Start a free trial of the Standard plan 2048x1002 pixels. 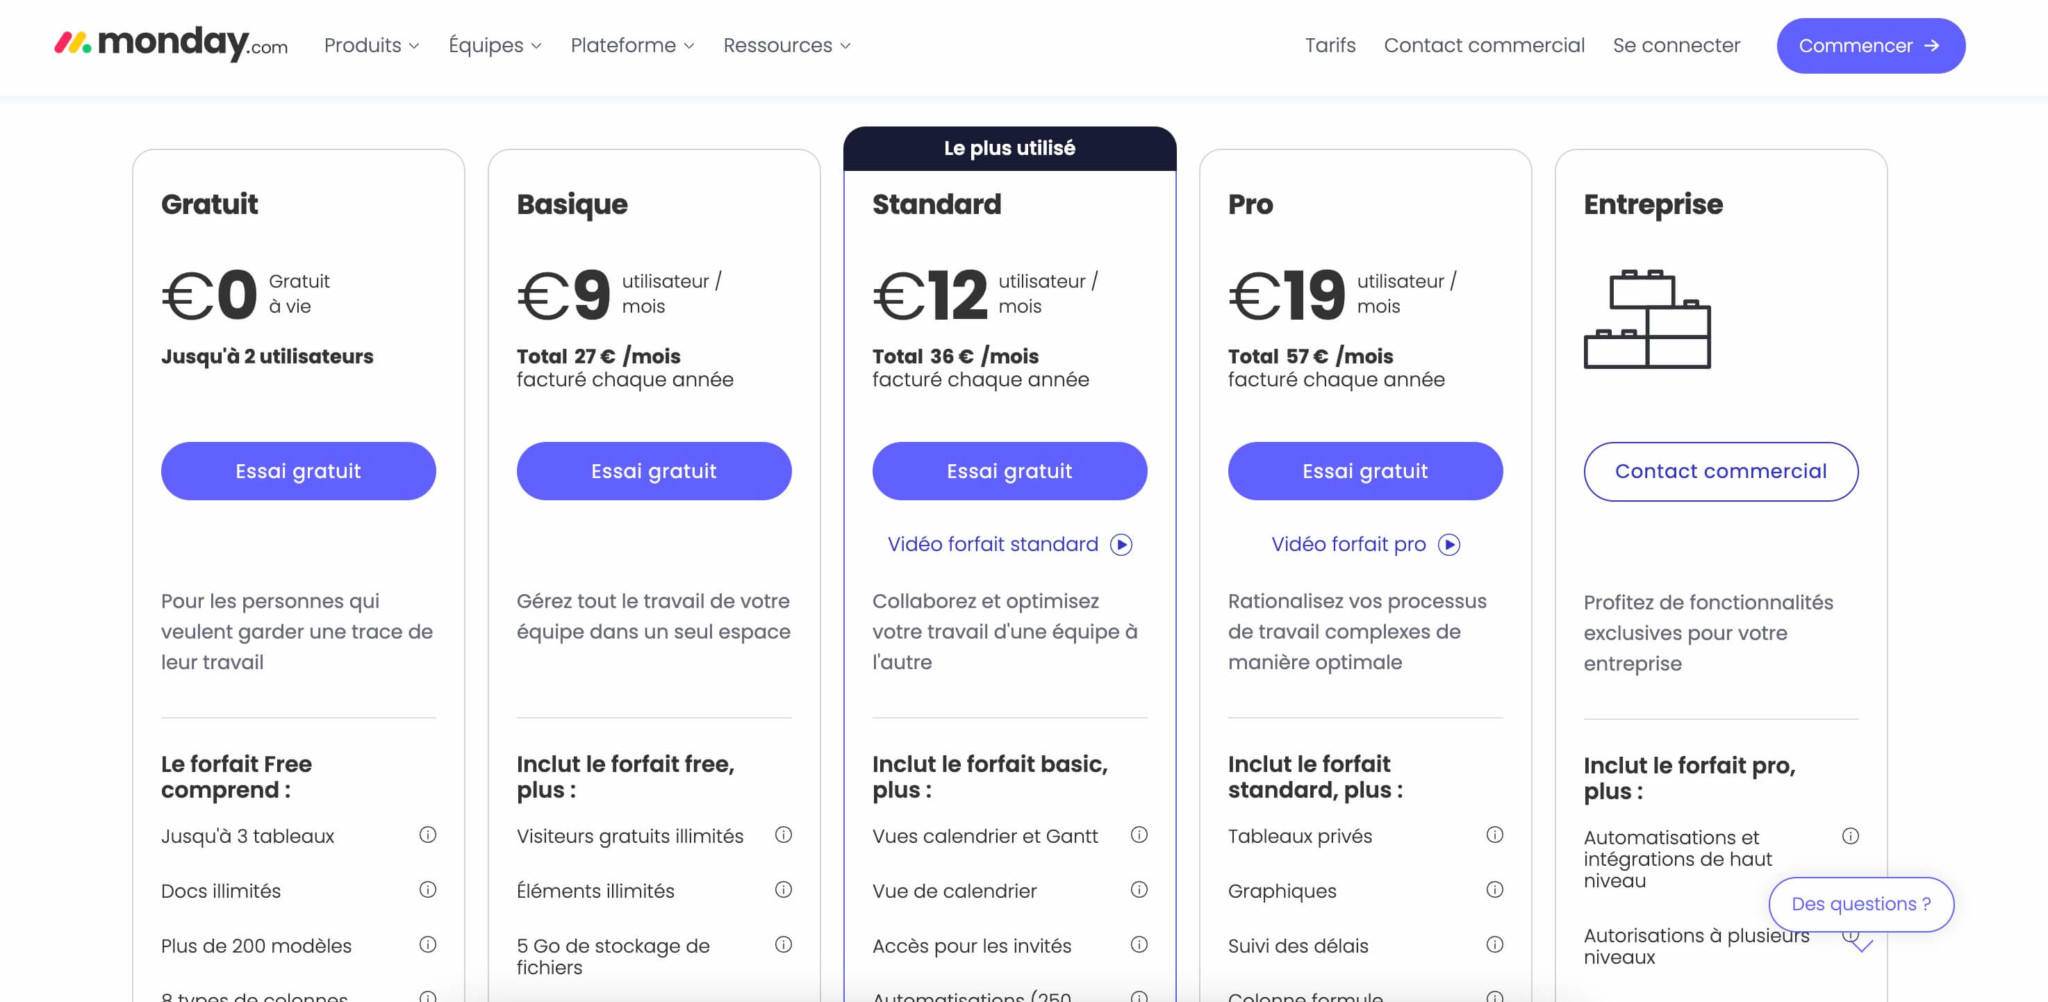1009,470
